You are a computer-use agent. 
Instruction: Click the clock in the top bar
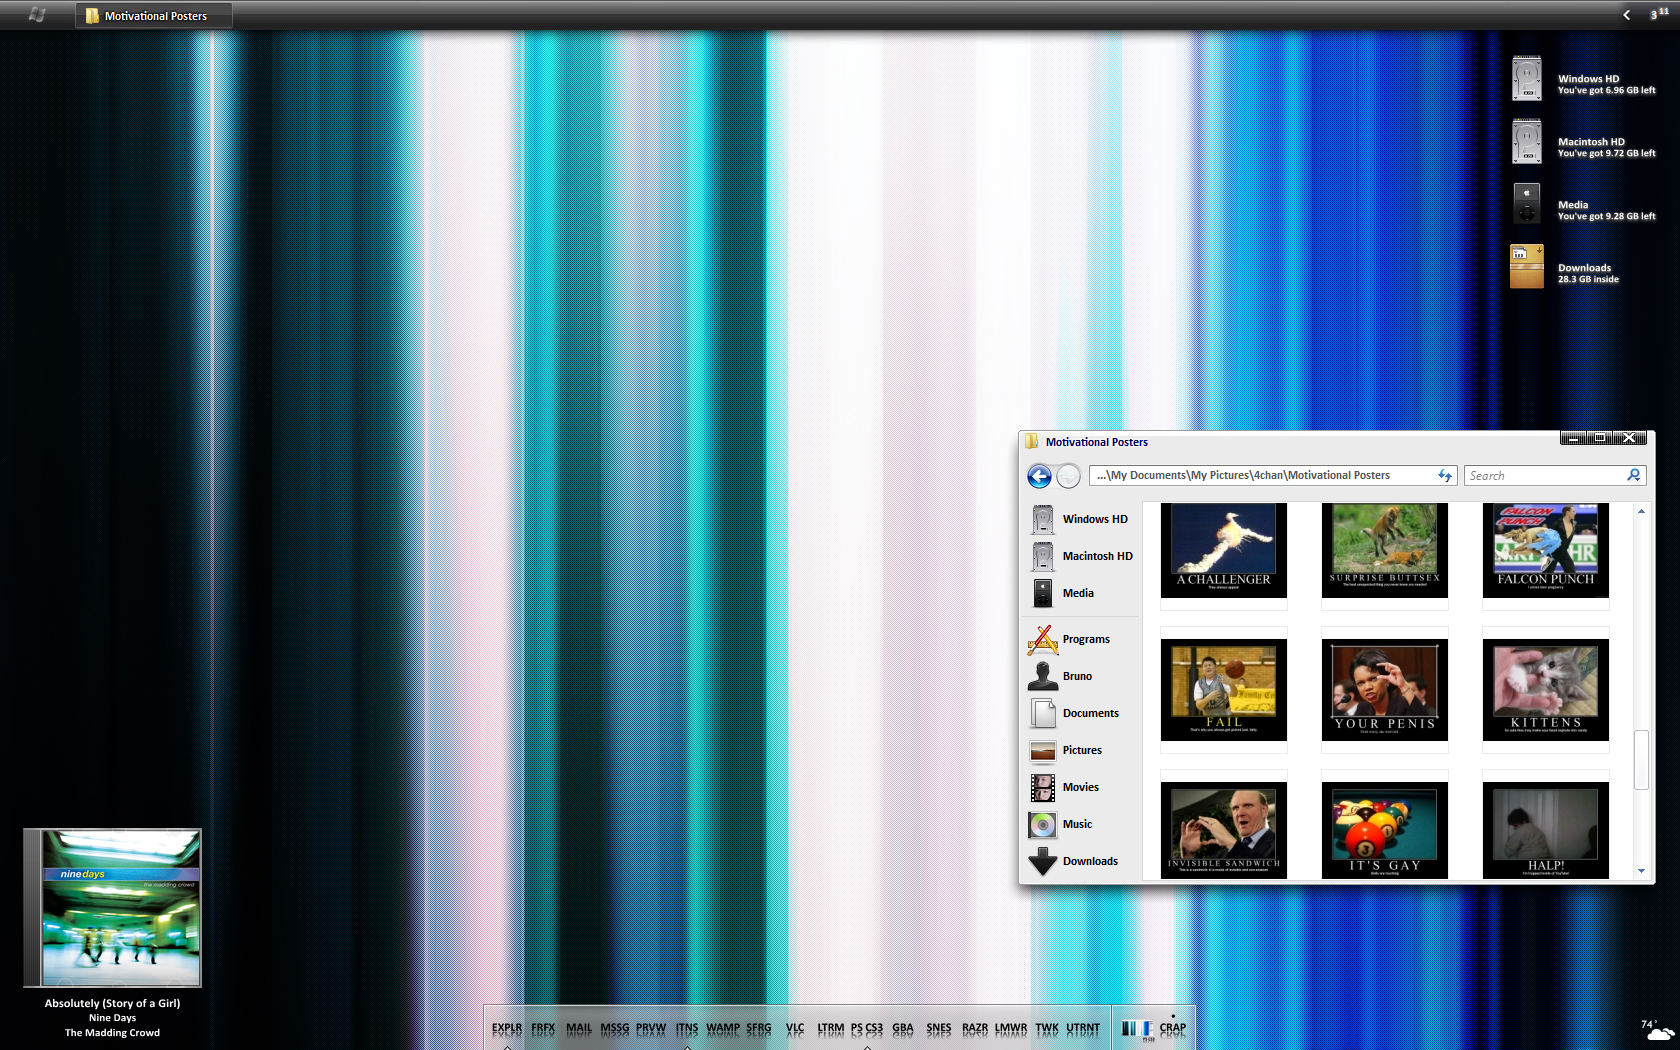click(x=1659, y=14)
